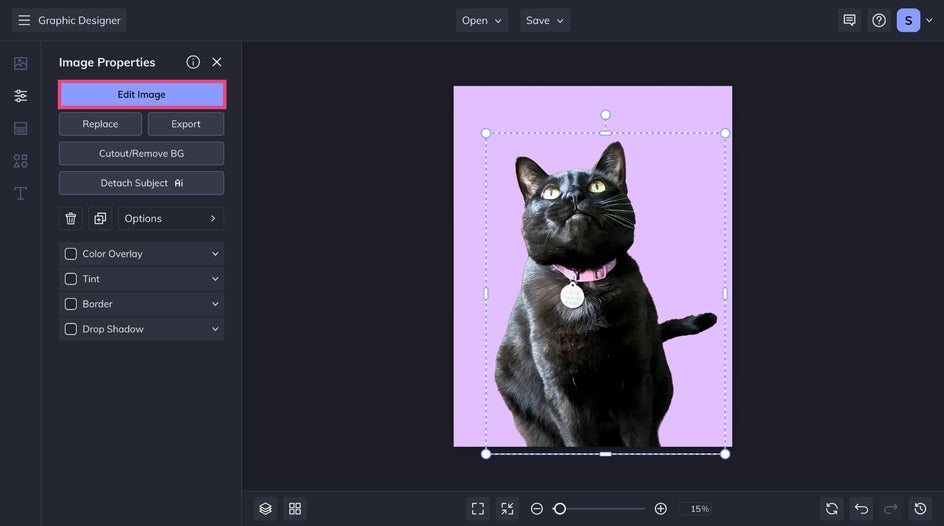Viewport: 944px width, 526px height.
Task: Click the user avatar S
Action: click(x=908, y=20)
